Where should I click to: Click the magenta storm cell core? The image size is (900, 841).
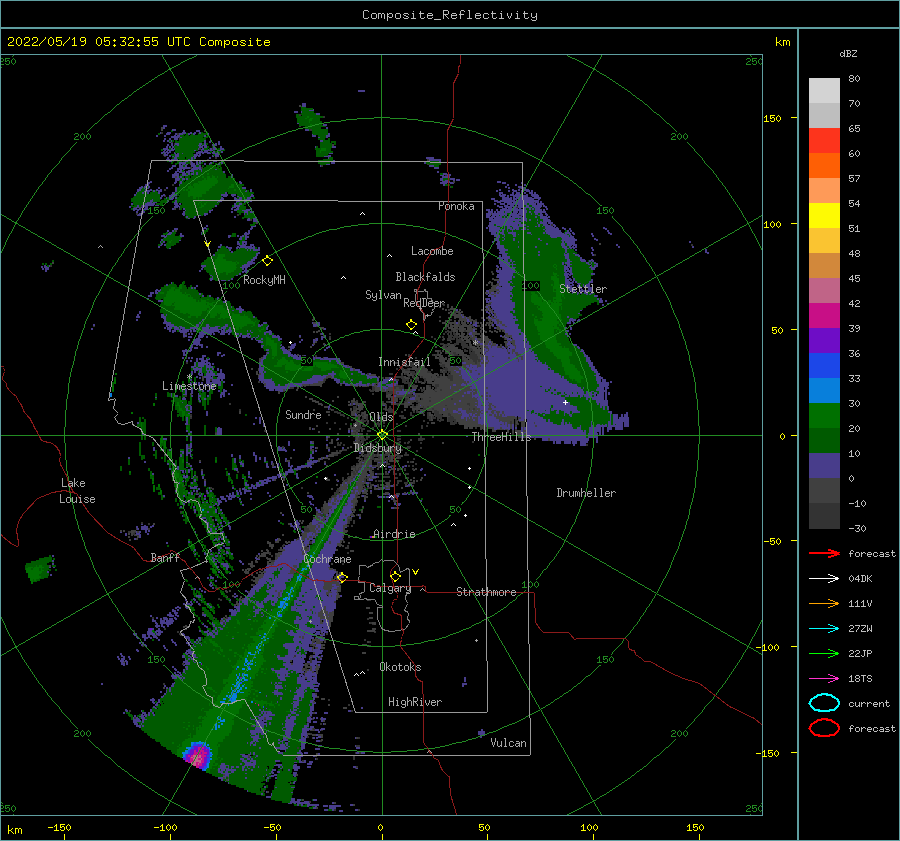(198, 757)
